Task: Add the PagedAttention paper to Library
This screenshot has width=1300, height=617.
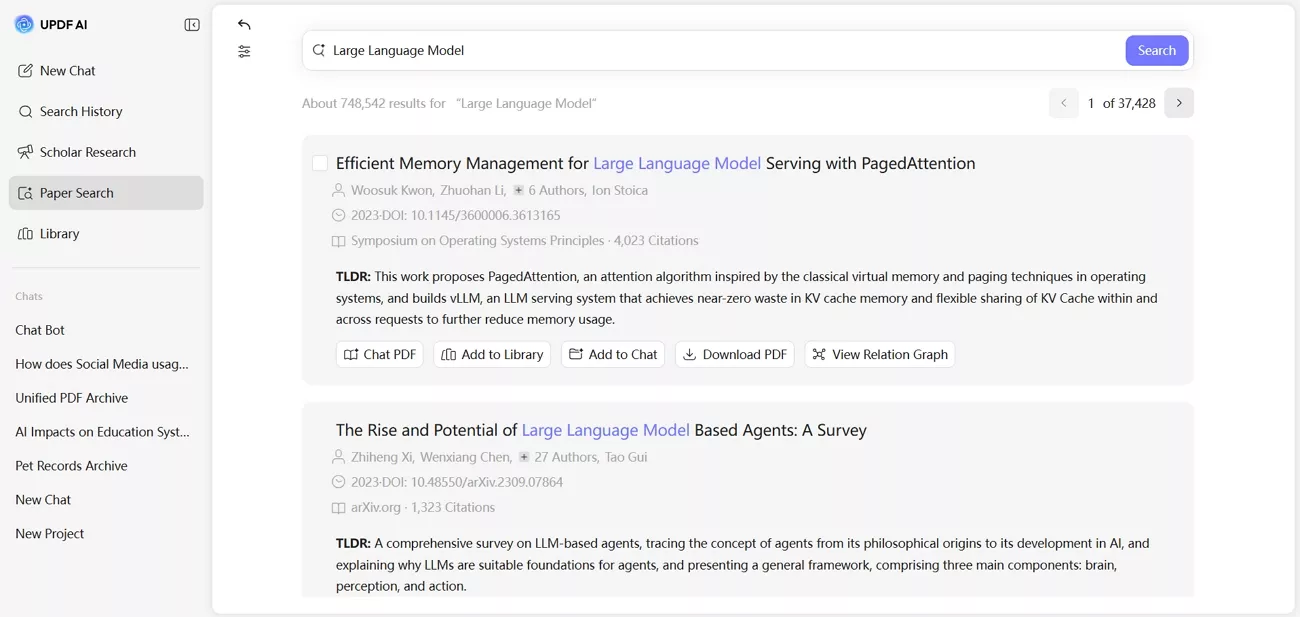Action: click(492, 354)
